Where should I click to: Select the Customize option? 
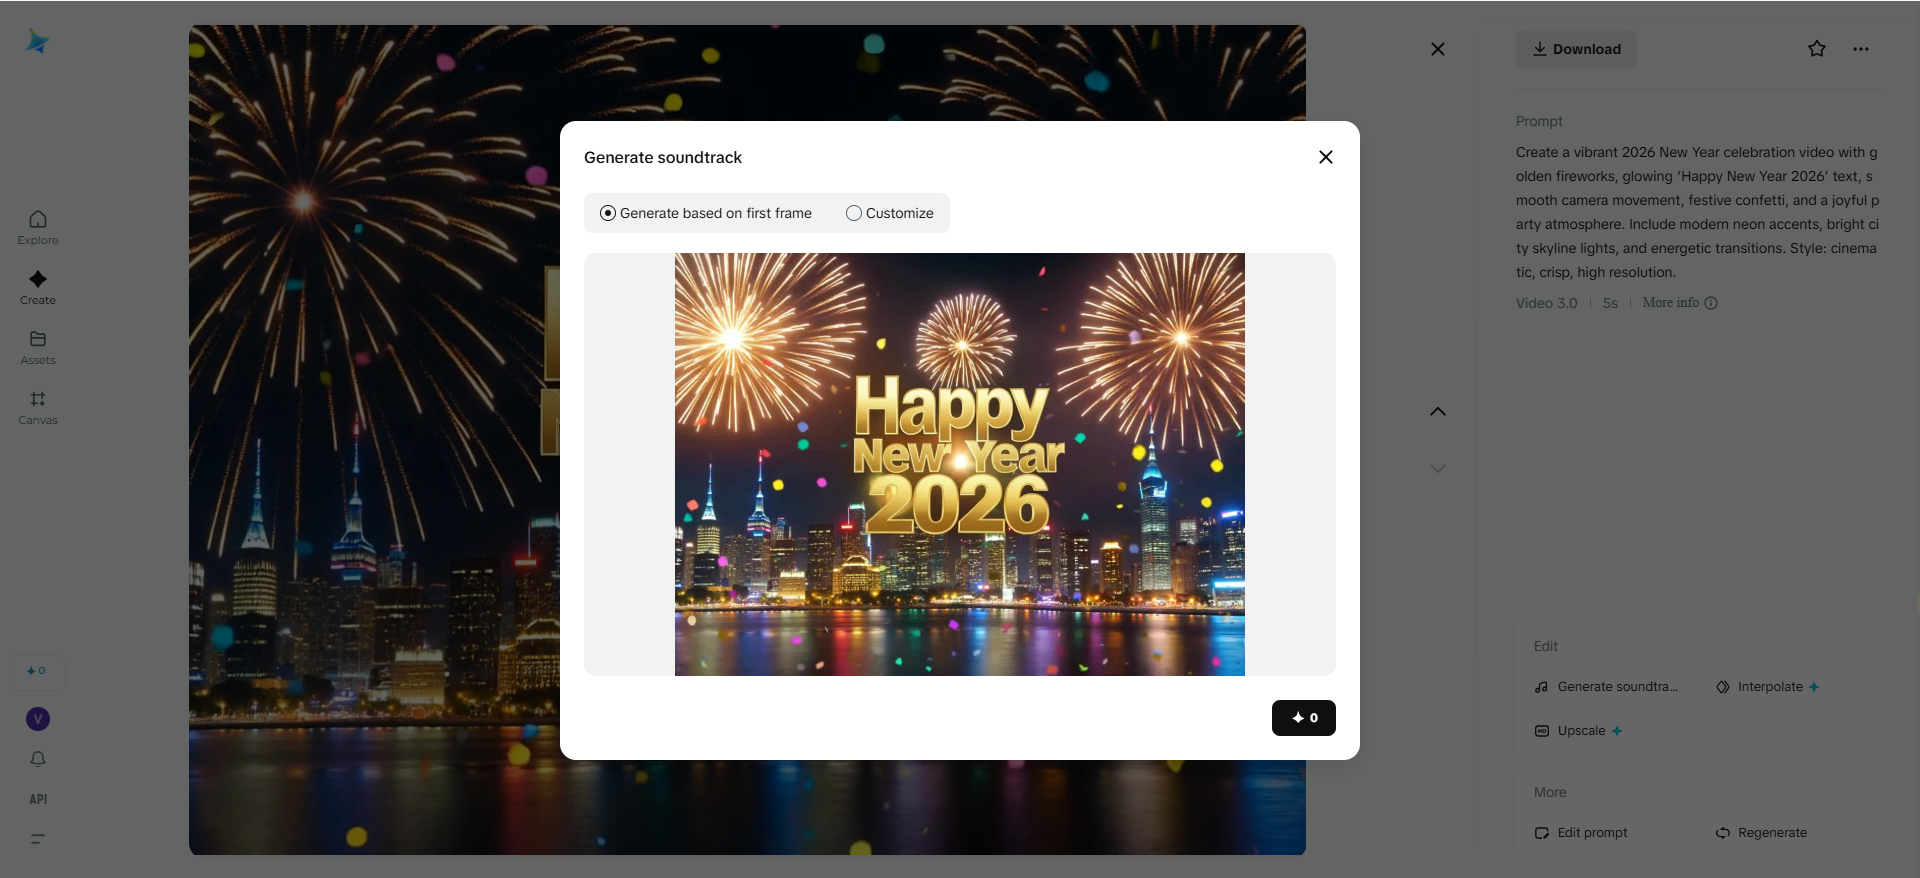tap(890, 213)
